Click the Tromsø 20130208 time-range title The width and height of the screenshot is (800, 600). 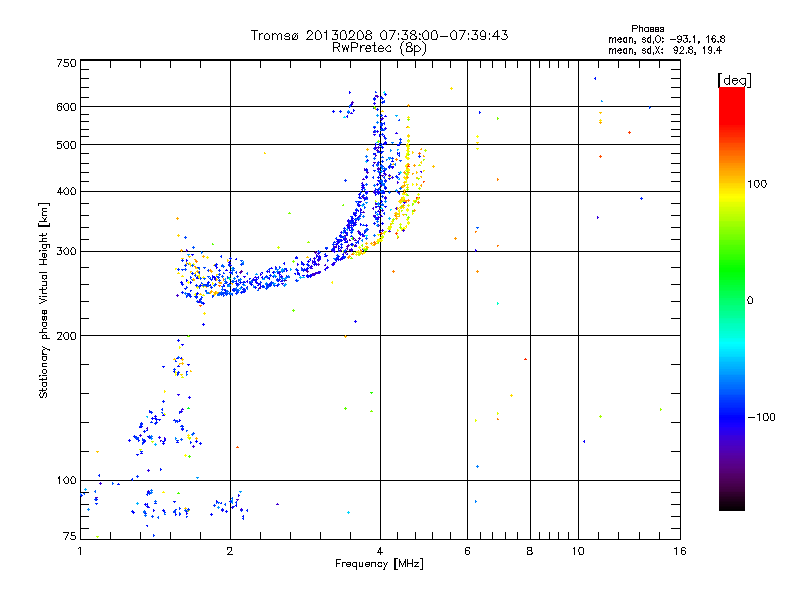379,35
